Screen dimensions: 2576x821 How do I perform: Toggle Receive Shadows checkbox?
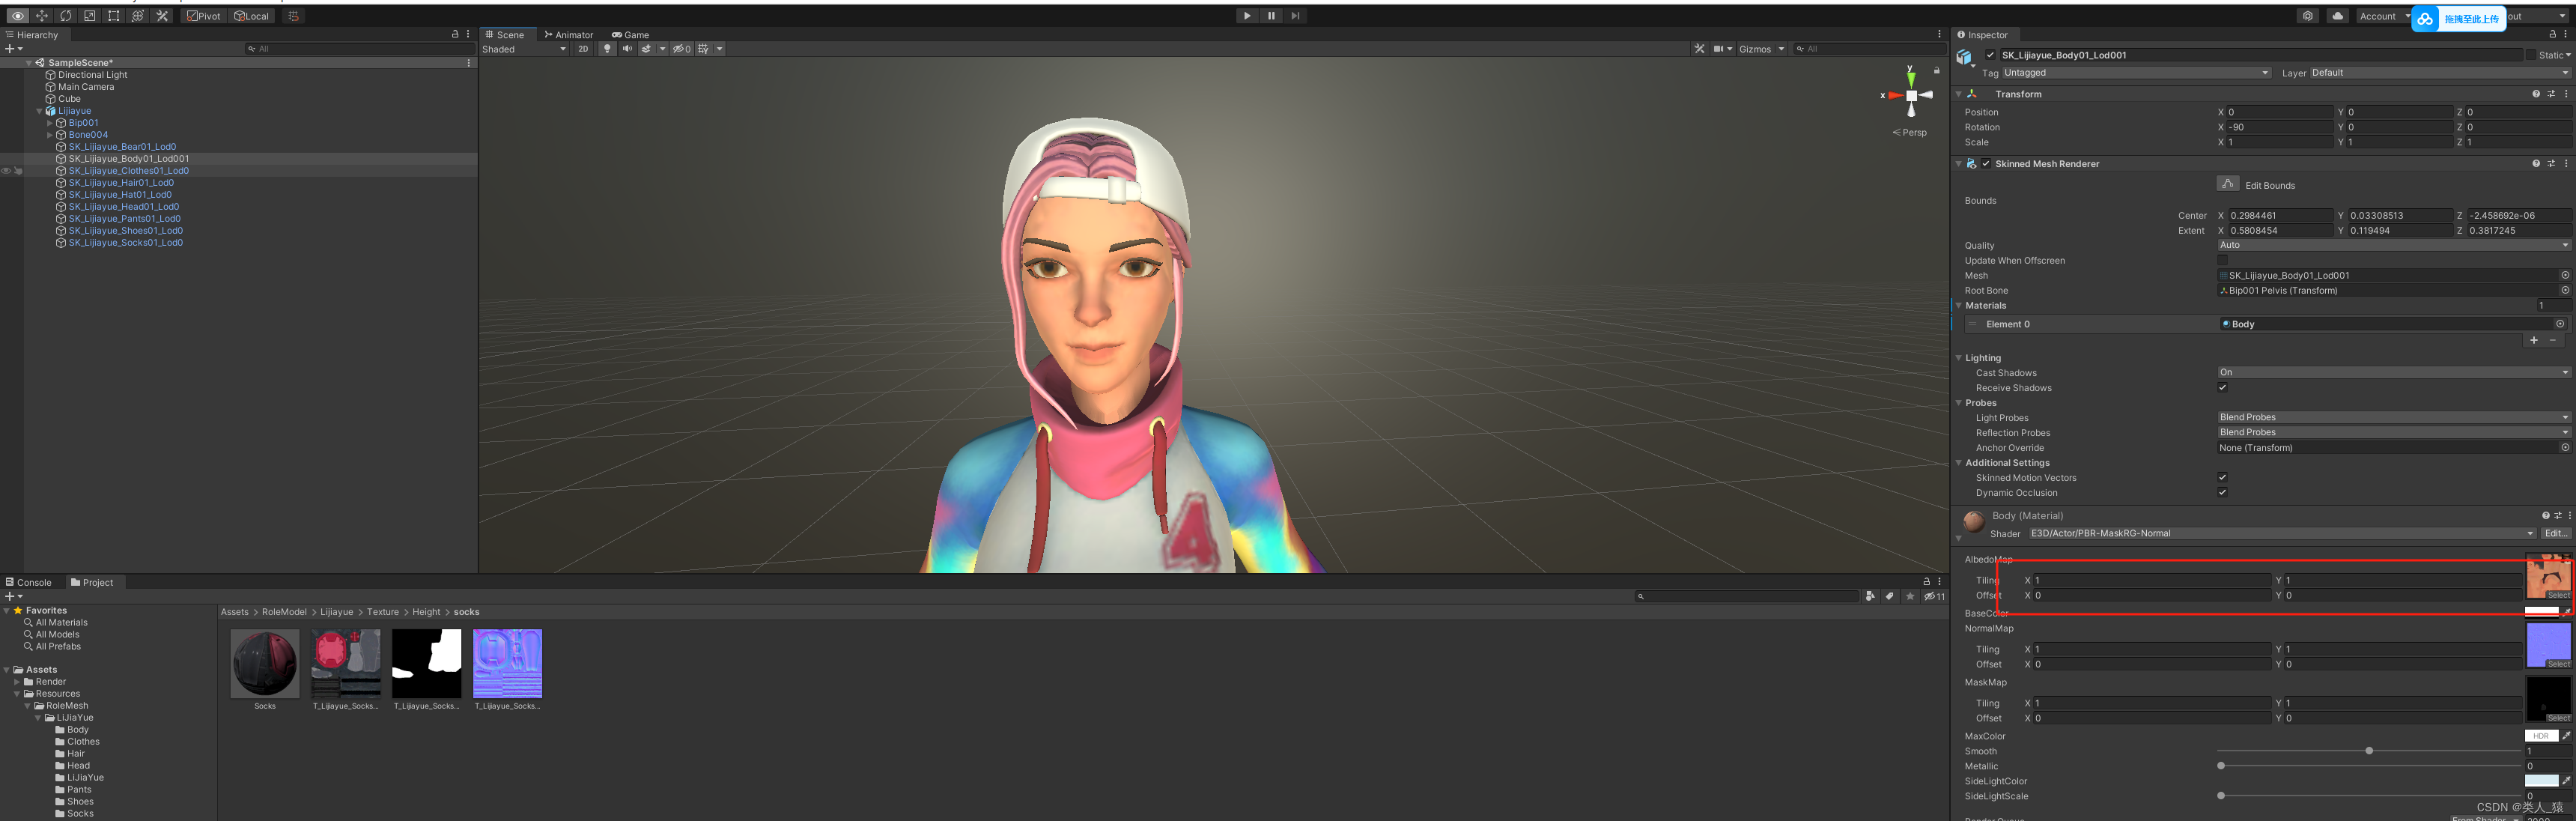[2222, 388]
